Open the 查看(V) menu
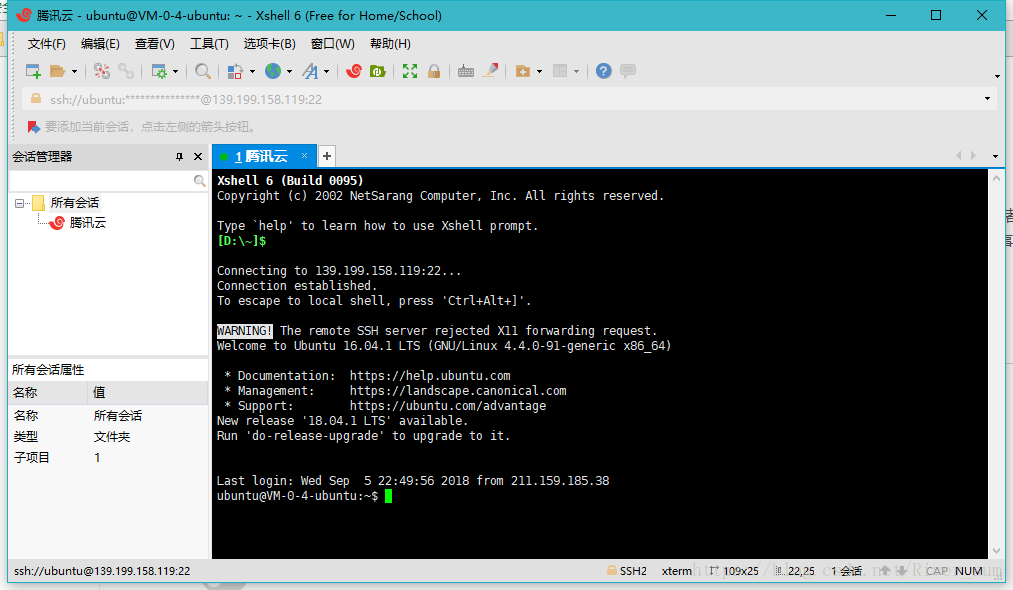Viewport: 1013px width, 590px height. [154, 44]
